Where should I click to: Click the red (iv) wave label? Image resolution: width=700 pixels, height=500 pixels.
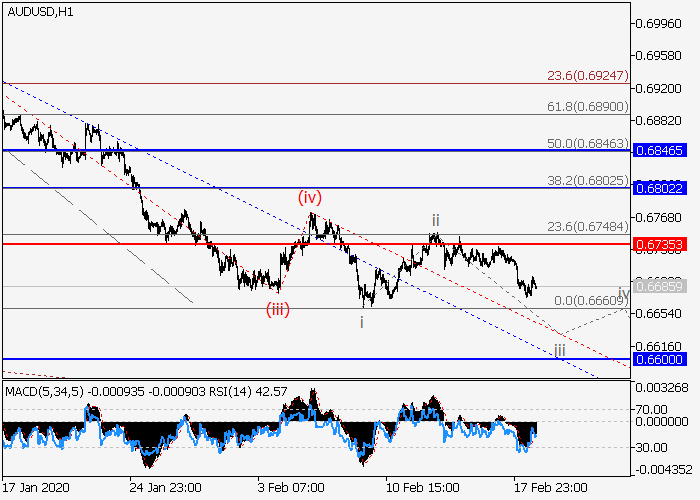point(309,198)
